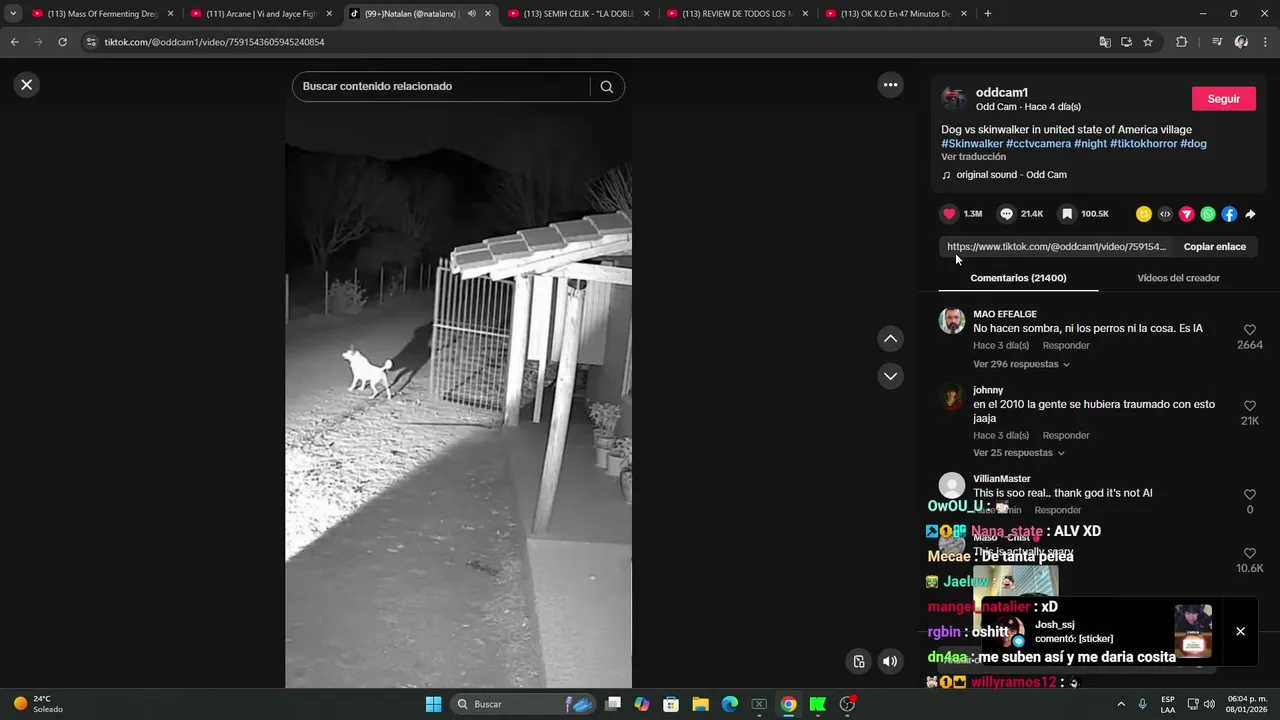The height and width of the screenshot is (720, 1280).
Task: Like MAO EFEALGE's comment
Action: click(x=1249, y=330)
